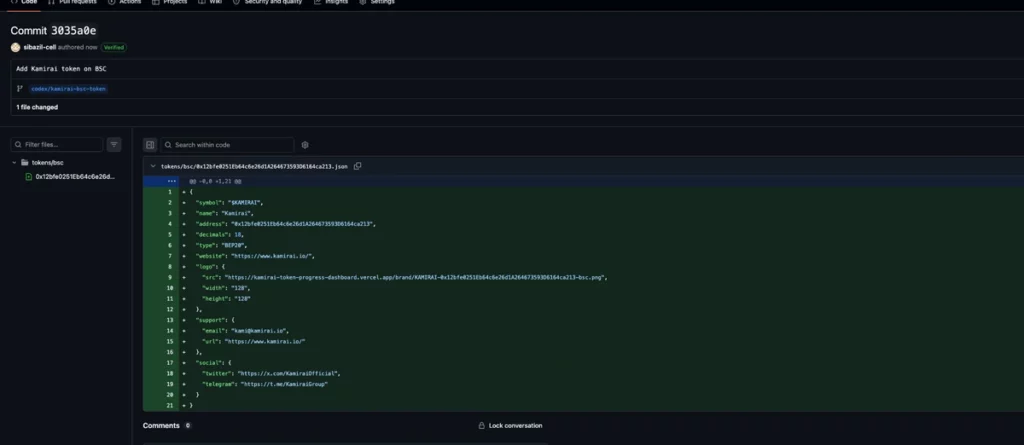The image size is (1024, 445).
Task: Click the Commit 3035a0e title
Action: [54, 31]
